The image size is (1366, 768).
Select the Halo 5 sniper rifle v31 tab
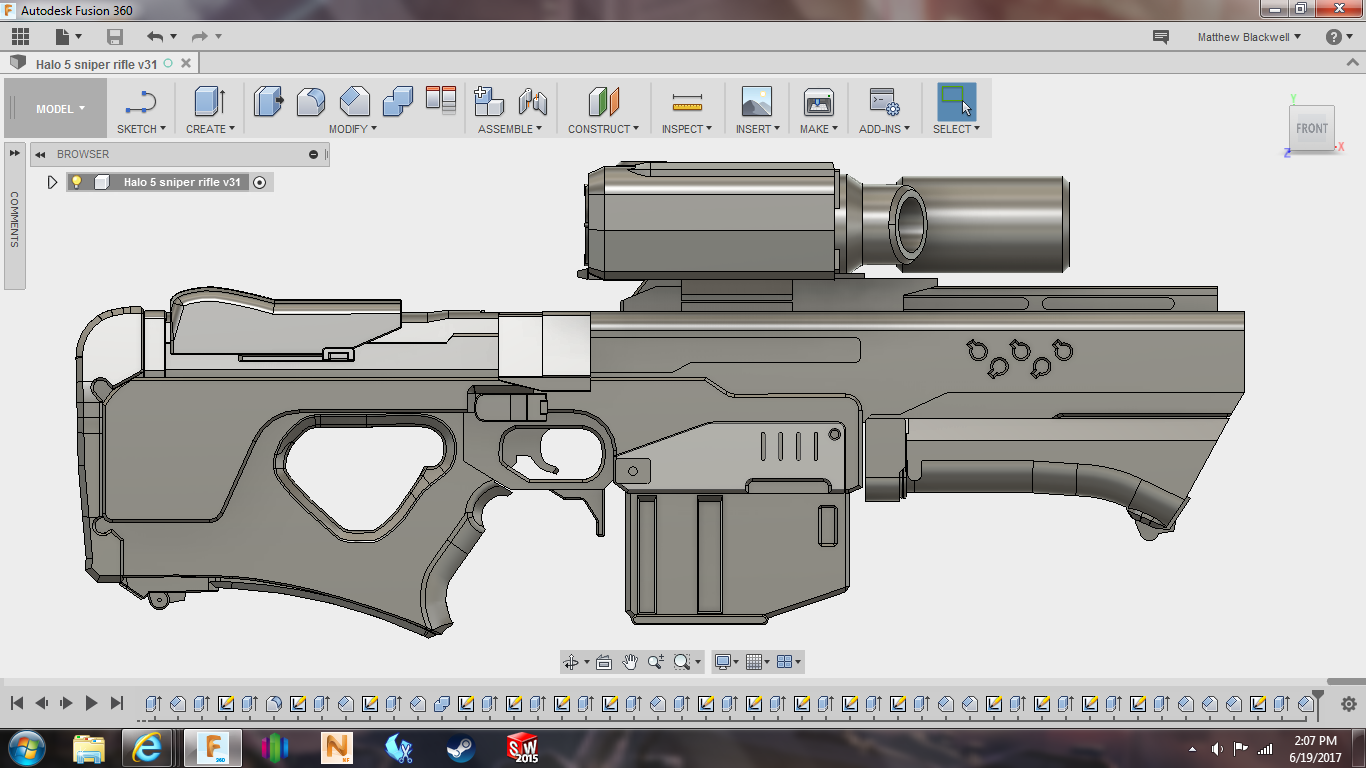click(x=96, y=63)
